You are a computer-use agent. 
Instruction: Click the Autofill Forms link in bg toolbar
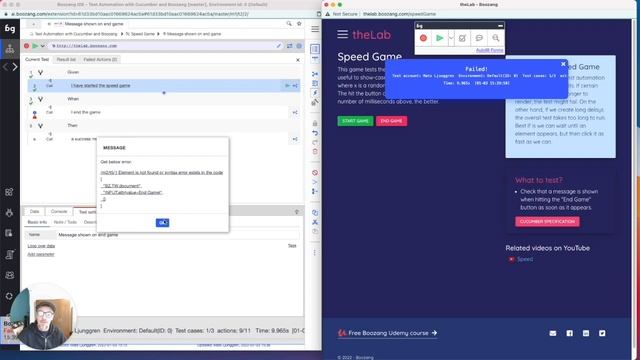[489, 50]
